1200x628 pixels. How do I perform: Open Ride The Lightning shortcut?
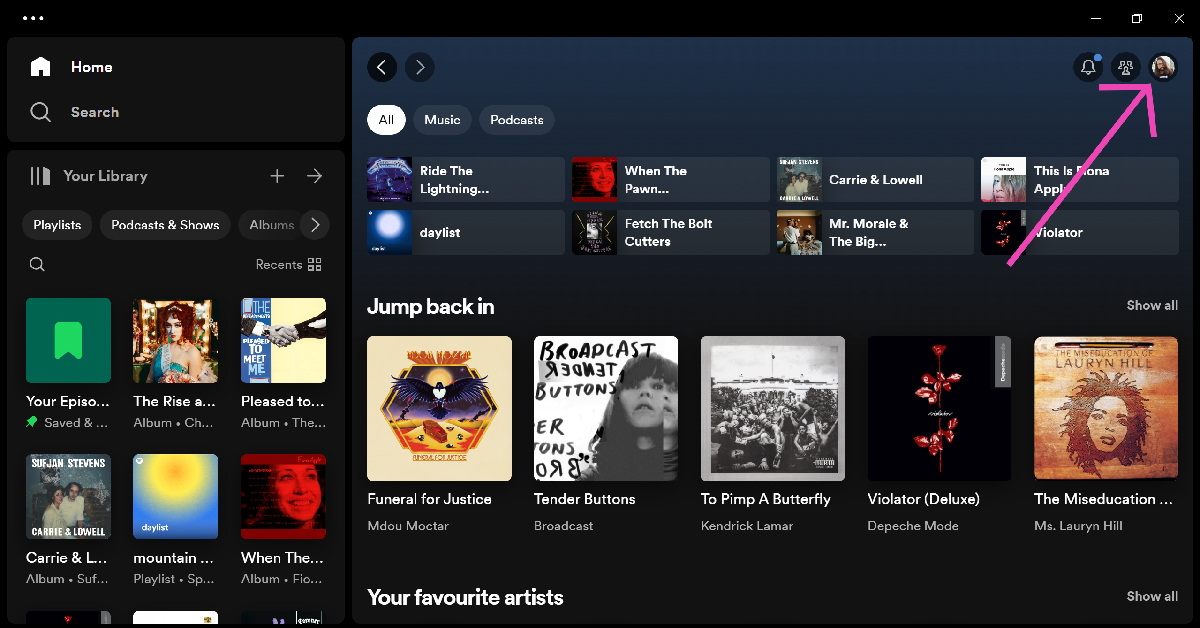466,180
